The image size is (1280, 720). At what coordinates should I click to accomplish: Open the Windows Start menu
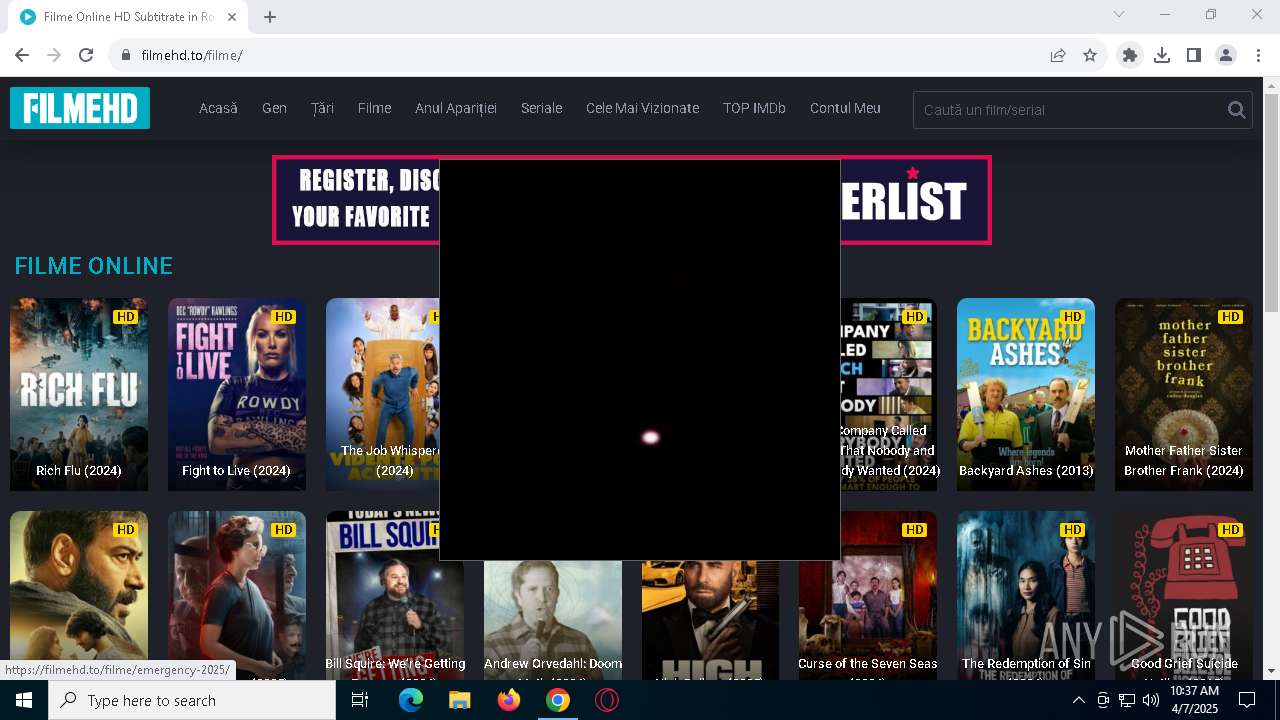pyautogui.click(x=24, y=700)
